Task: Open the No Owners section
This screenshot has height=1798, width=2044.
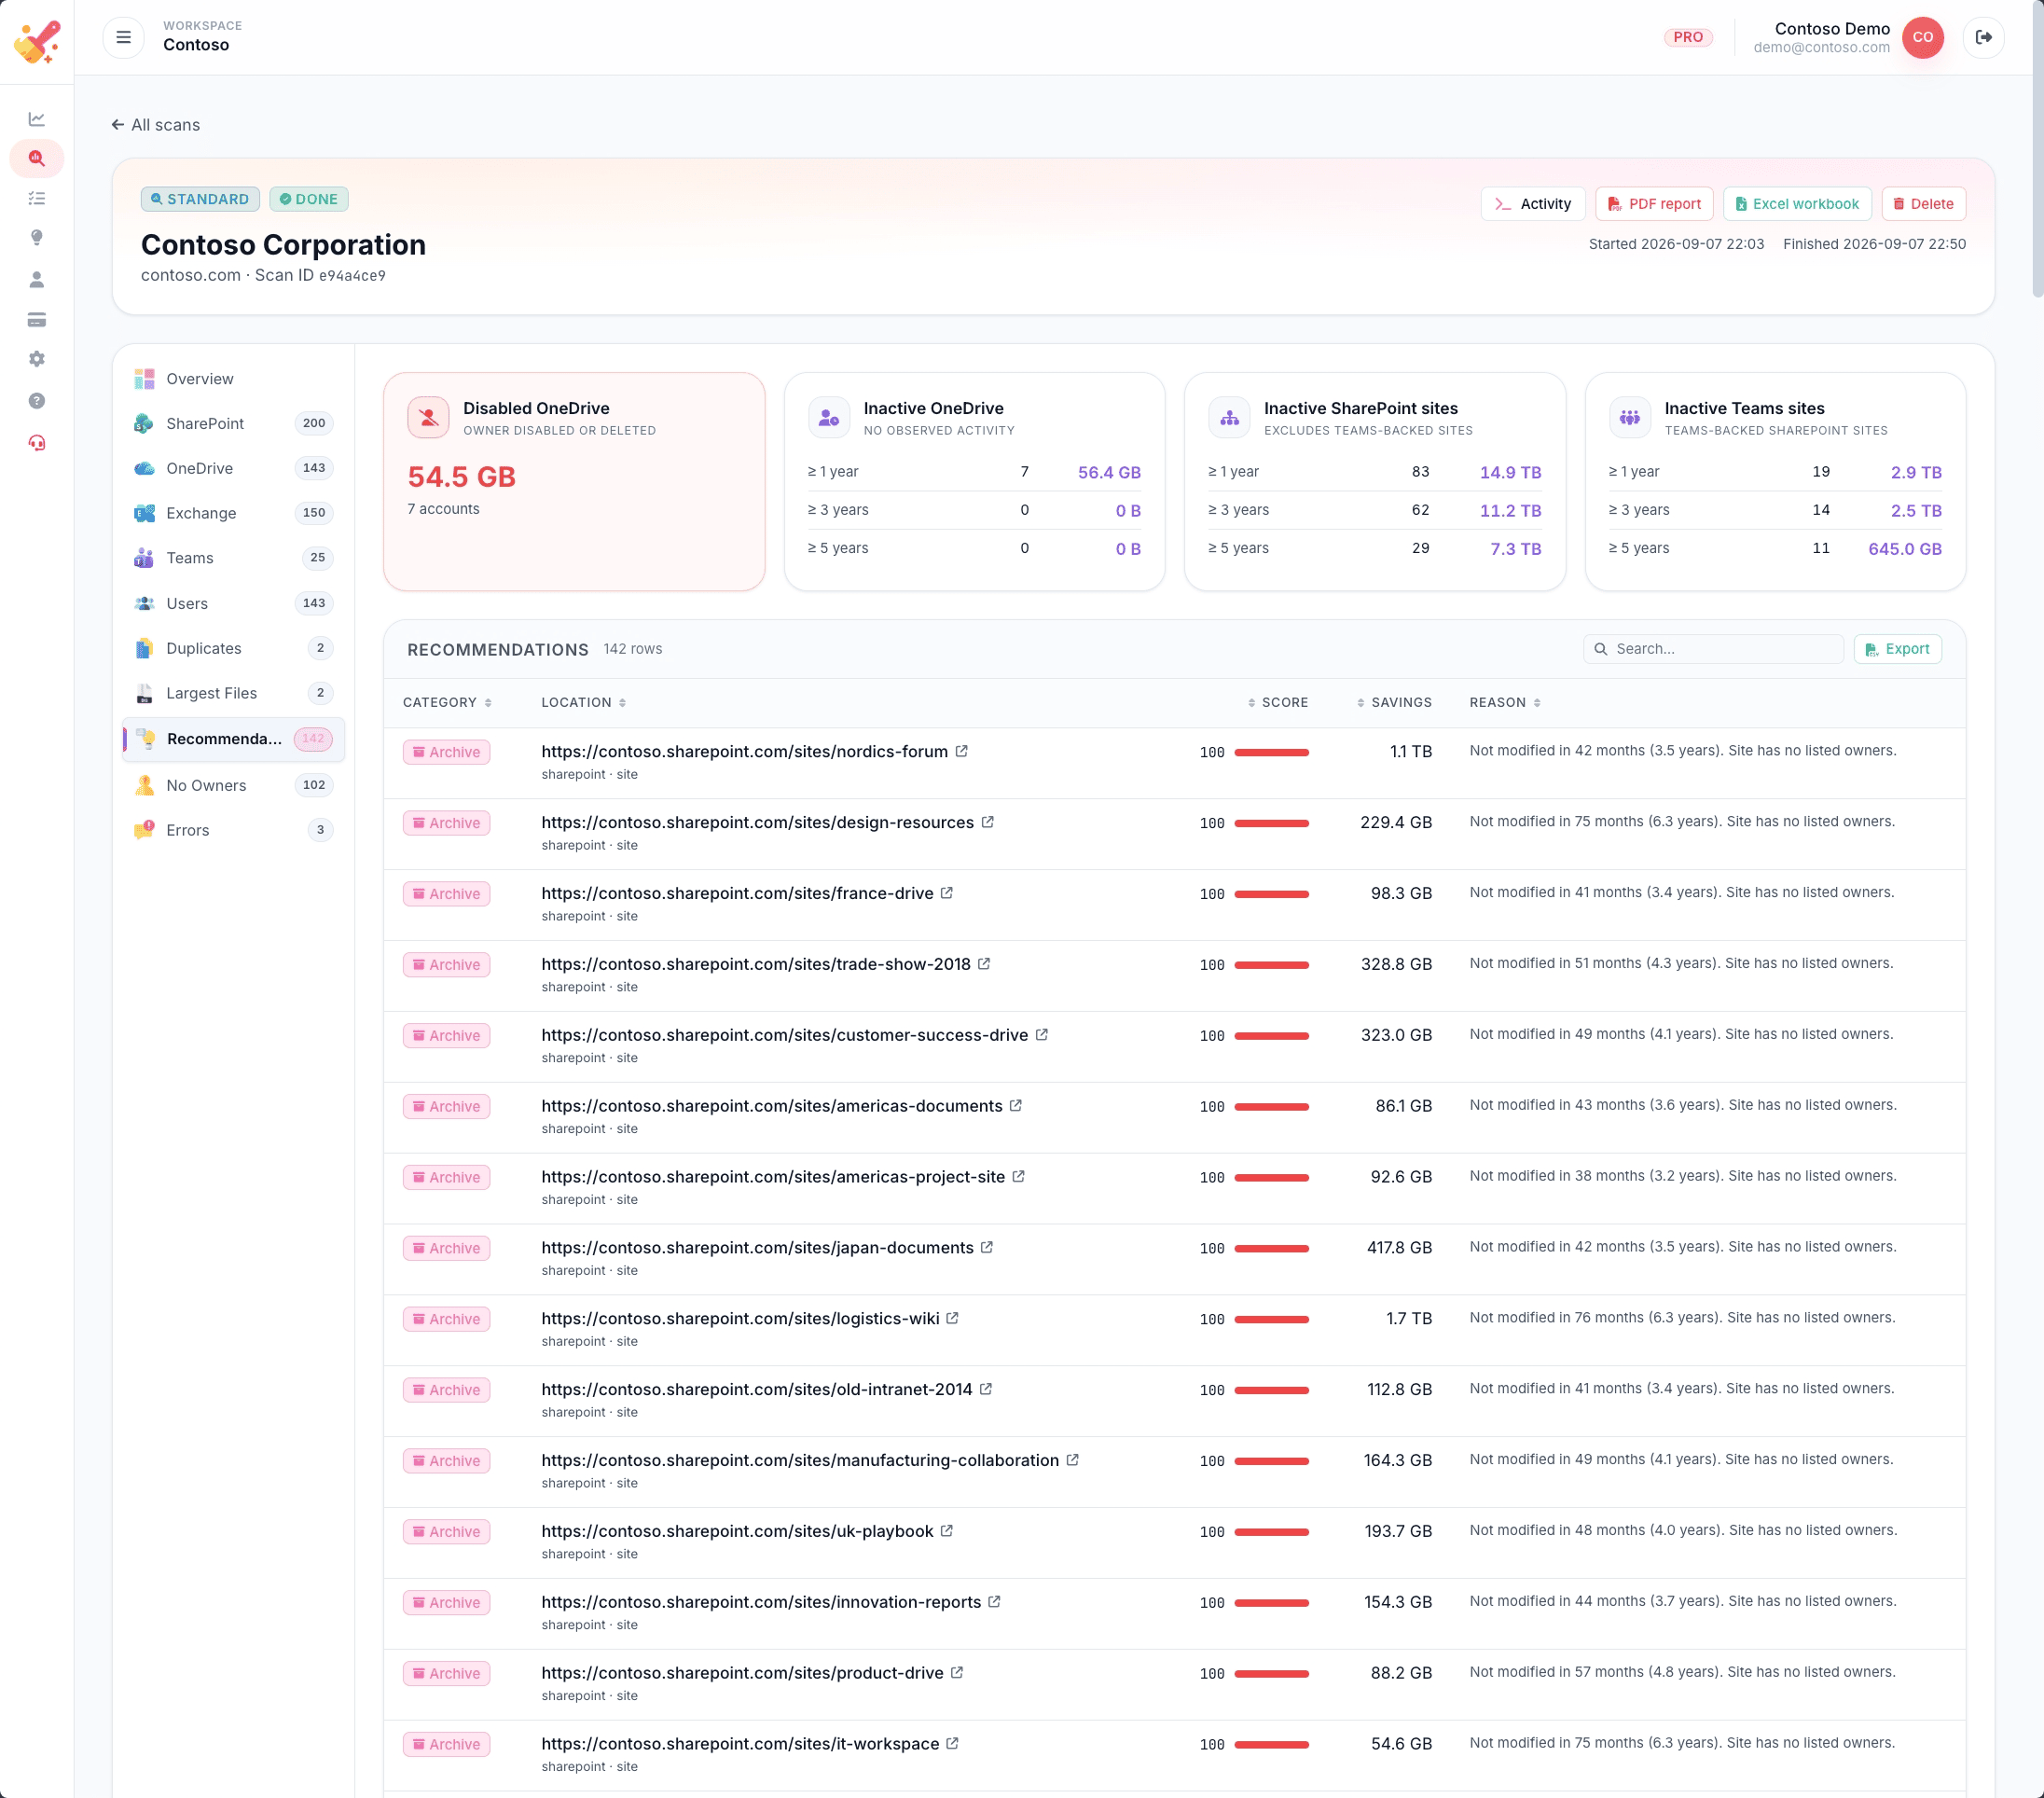Action: (233, 786)
